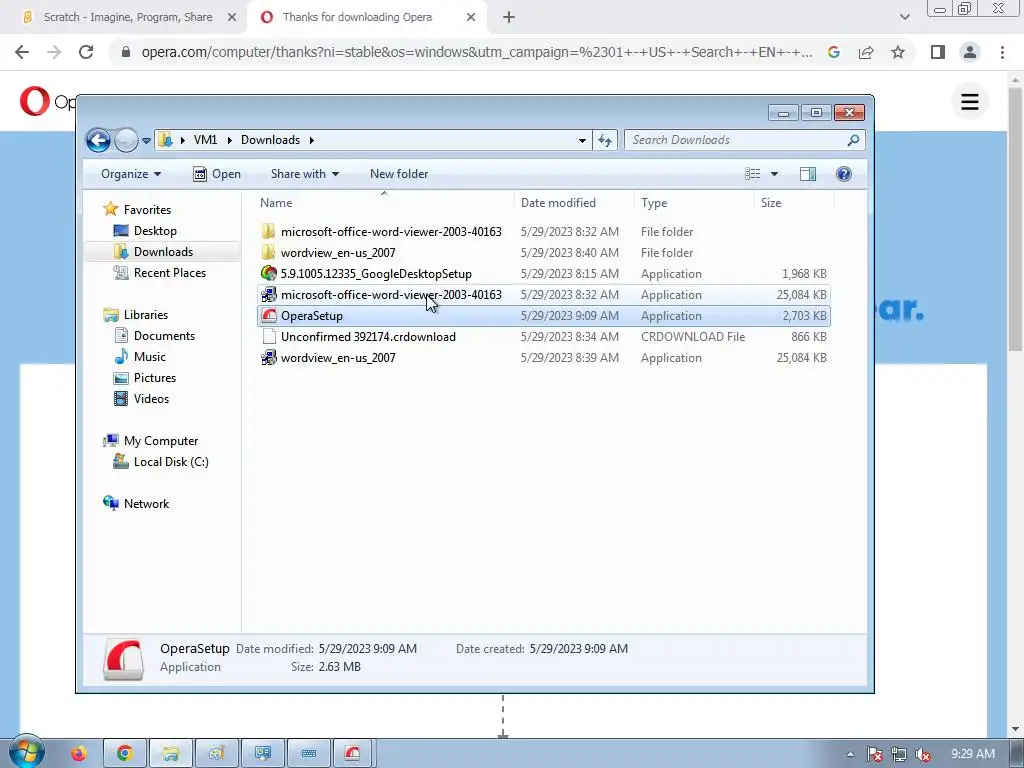The image size is (1024, 768).
Task: Expand the arrow after Downloads breadcrumb
Action: 312,140
